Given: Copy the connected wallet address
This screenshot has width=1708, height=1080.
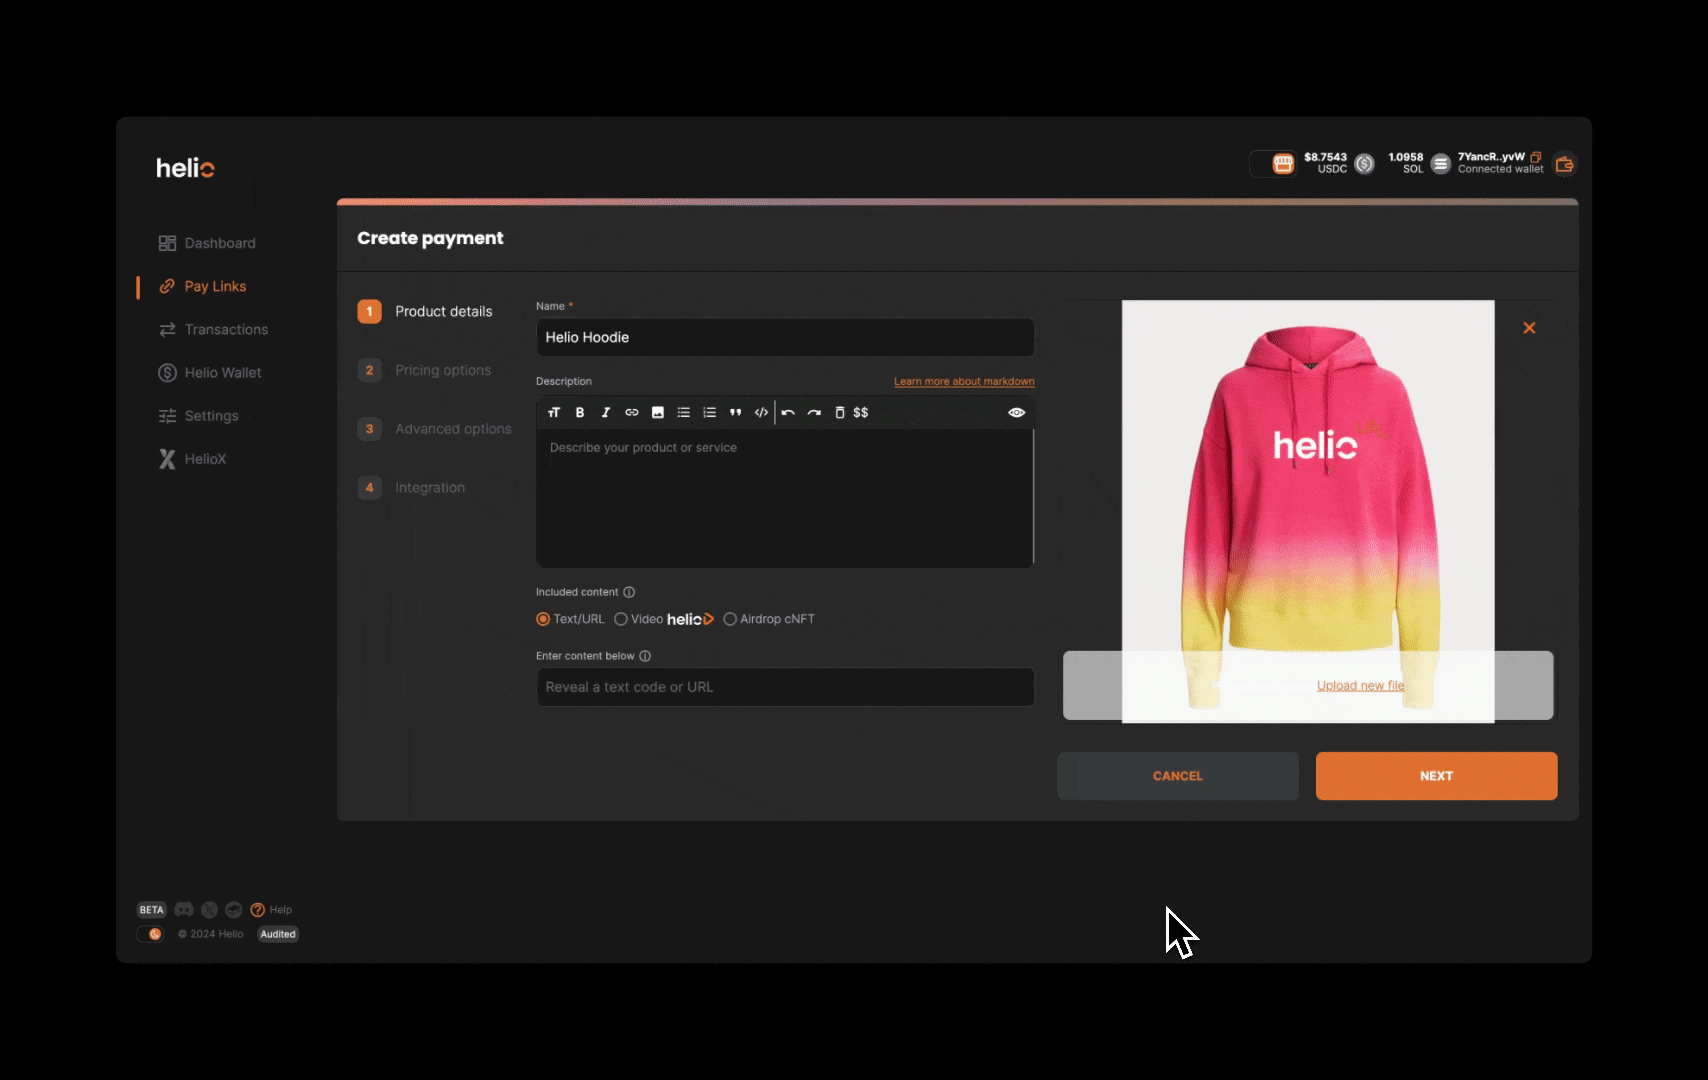Looking at the screenshot, I should tap(1536, 157).
